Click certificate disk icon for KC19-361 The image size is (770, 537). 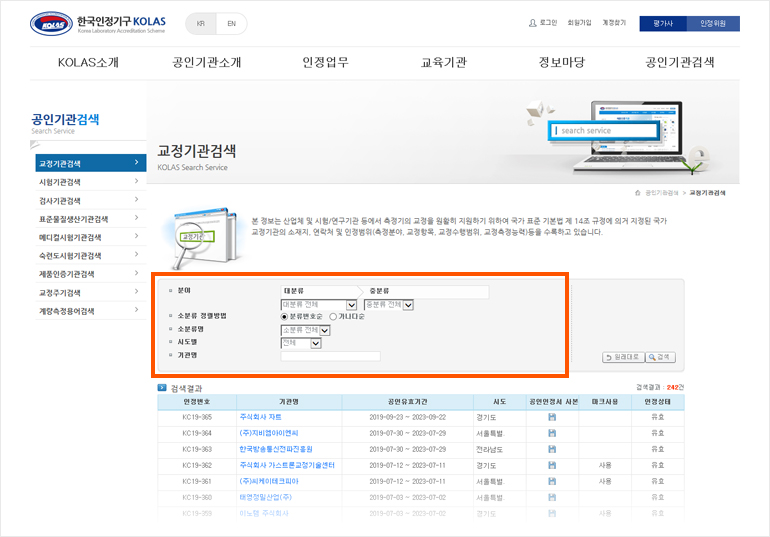552,481
